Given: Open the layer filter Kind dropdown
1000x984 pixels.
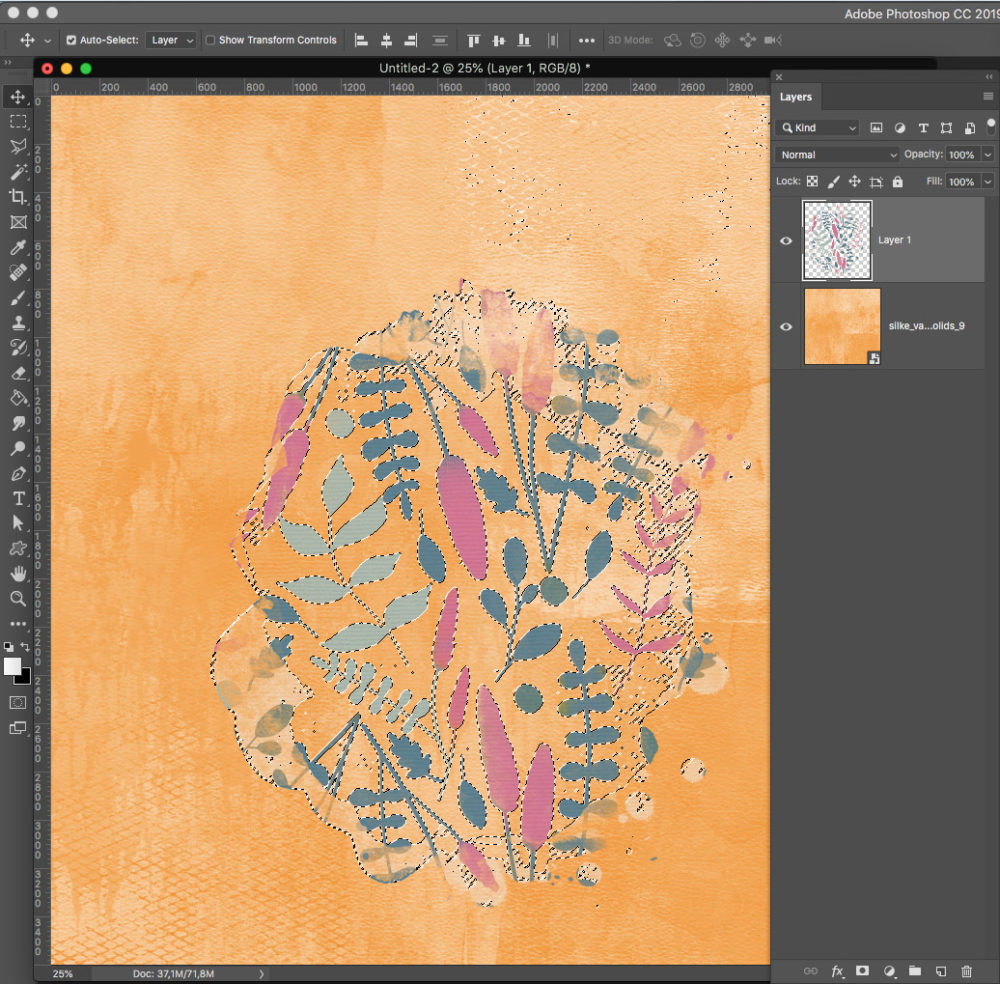Looking at the screenshot, I should tap(818, 128).
